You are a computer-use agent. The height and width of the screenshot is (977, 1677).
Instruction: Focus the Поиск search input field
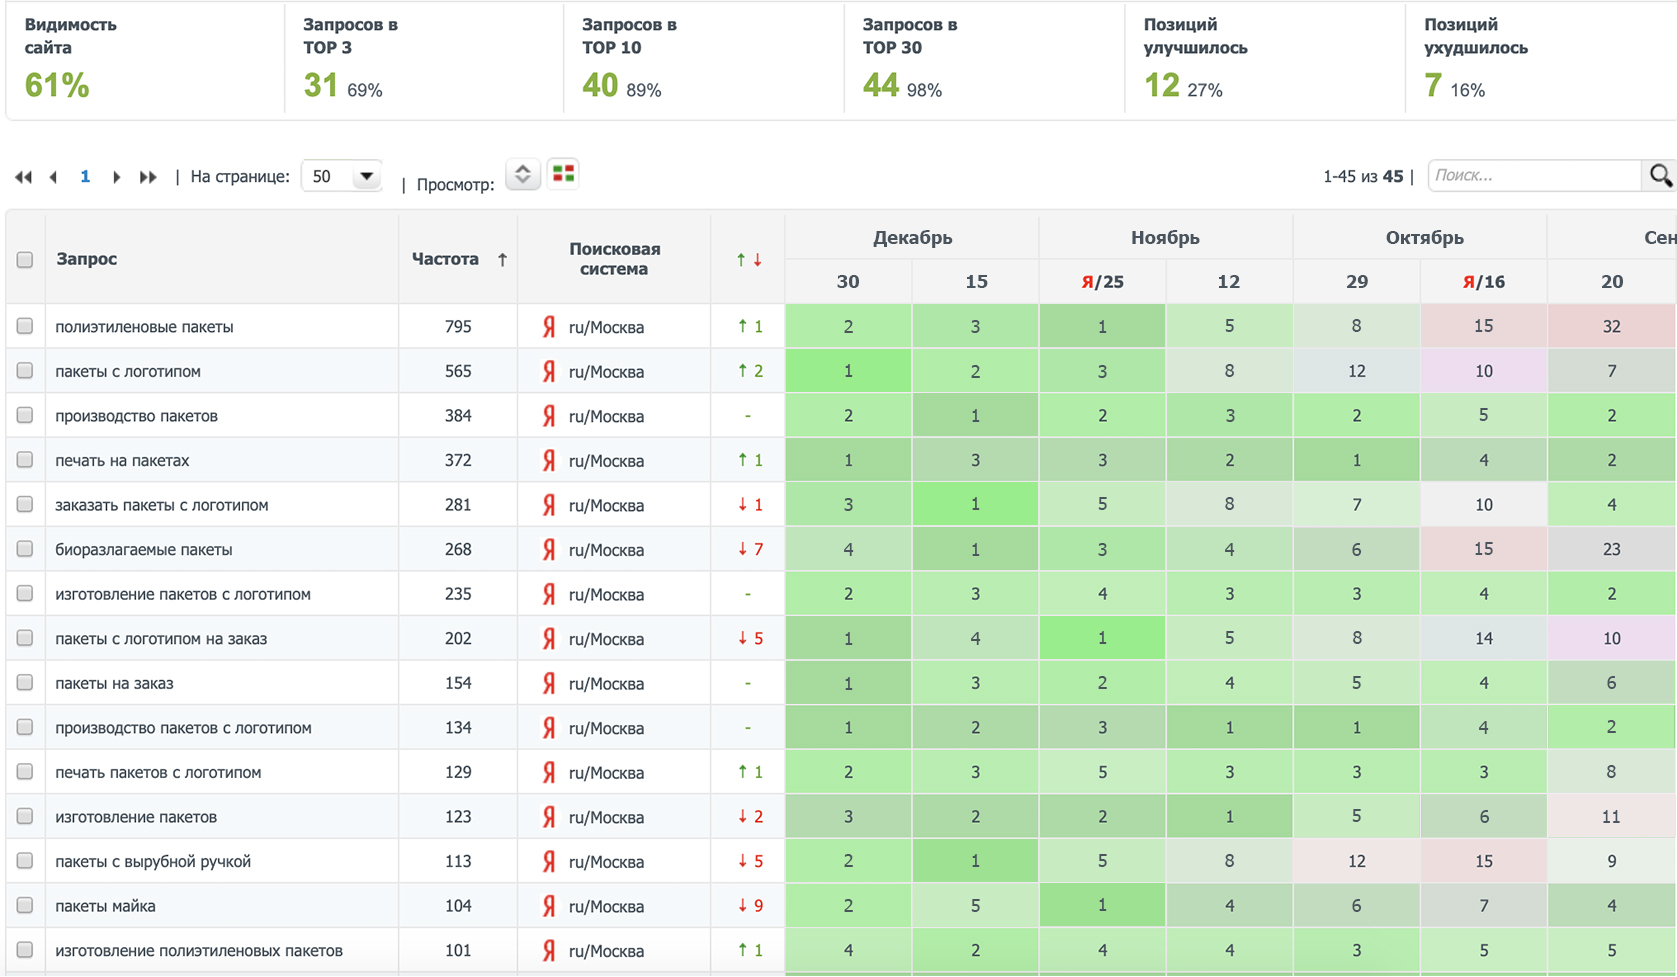pos(1534,175)
